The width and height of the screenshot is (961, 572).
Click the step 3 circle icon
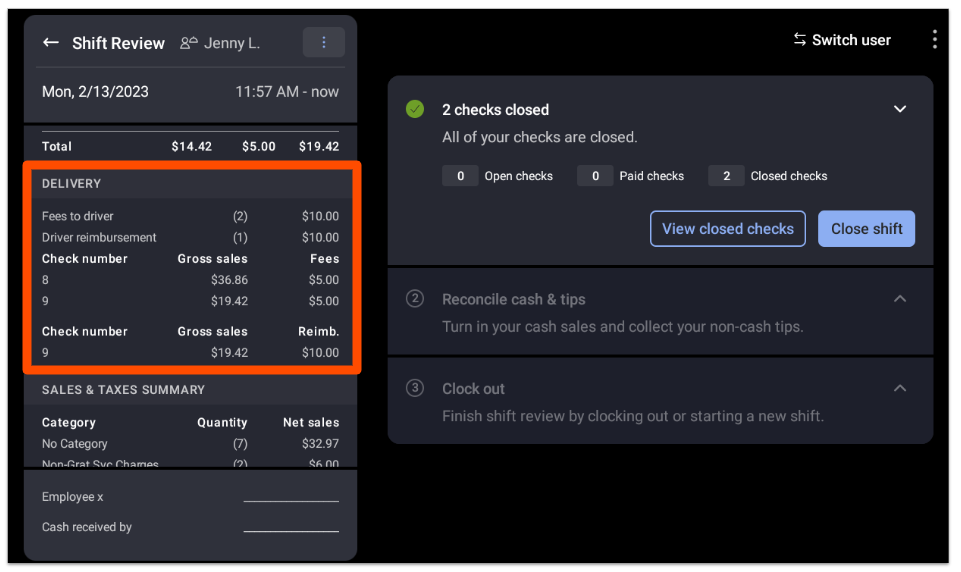415,388
